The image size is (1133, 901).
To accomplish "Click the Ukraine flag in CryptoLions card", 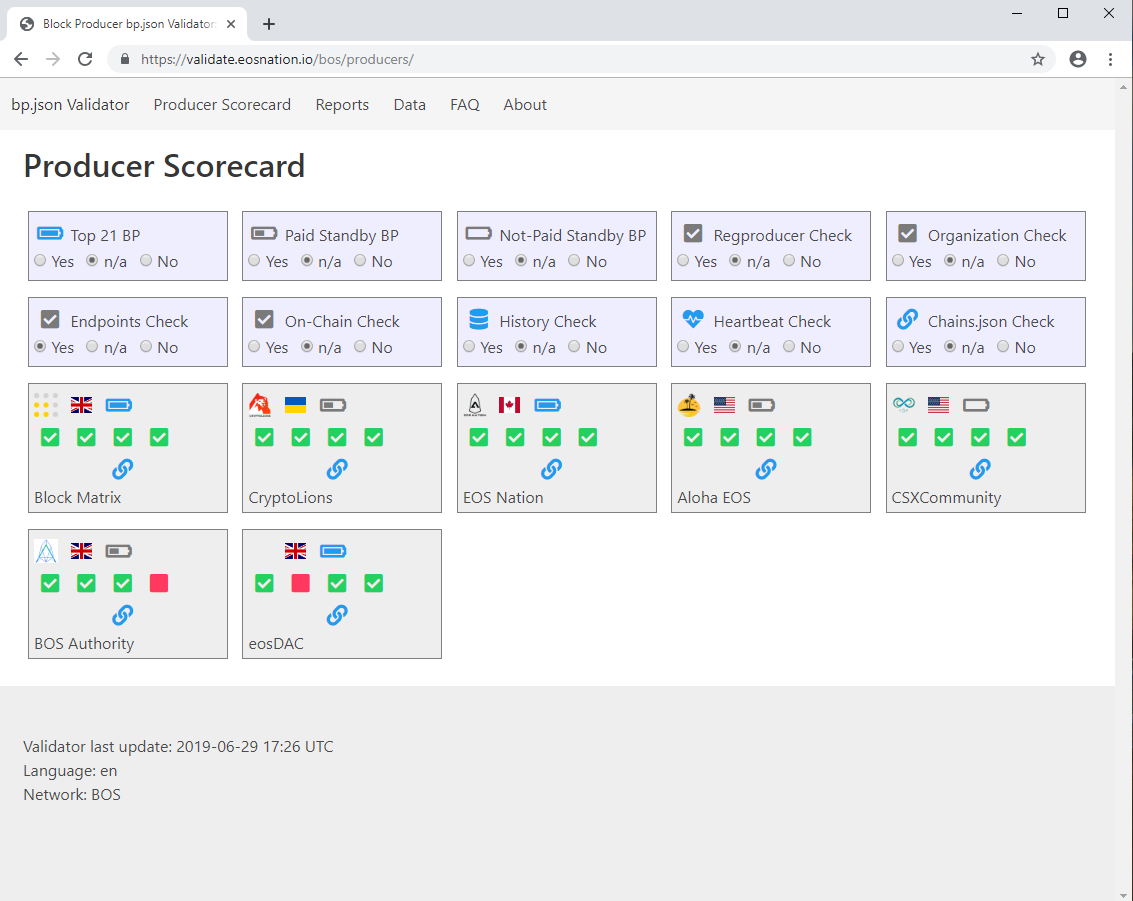I will pyautogui.click(x=296, y=405).
